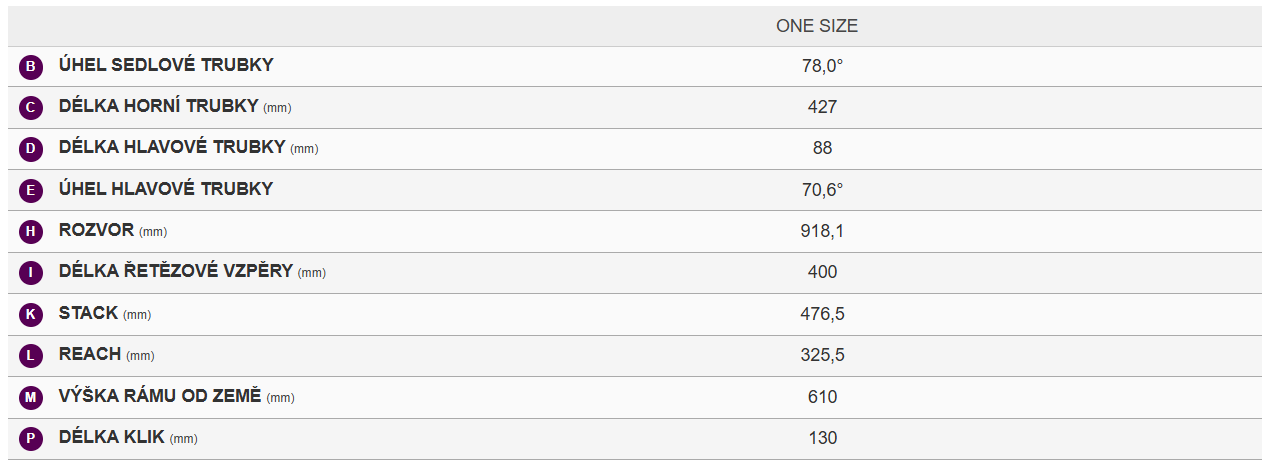Click the purple D badge icon
The height and width of the screenshot is (470, 1270).
pos(31,149)
